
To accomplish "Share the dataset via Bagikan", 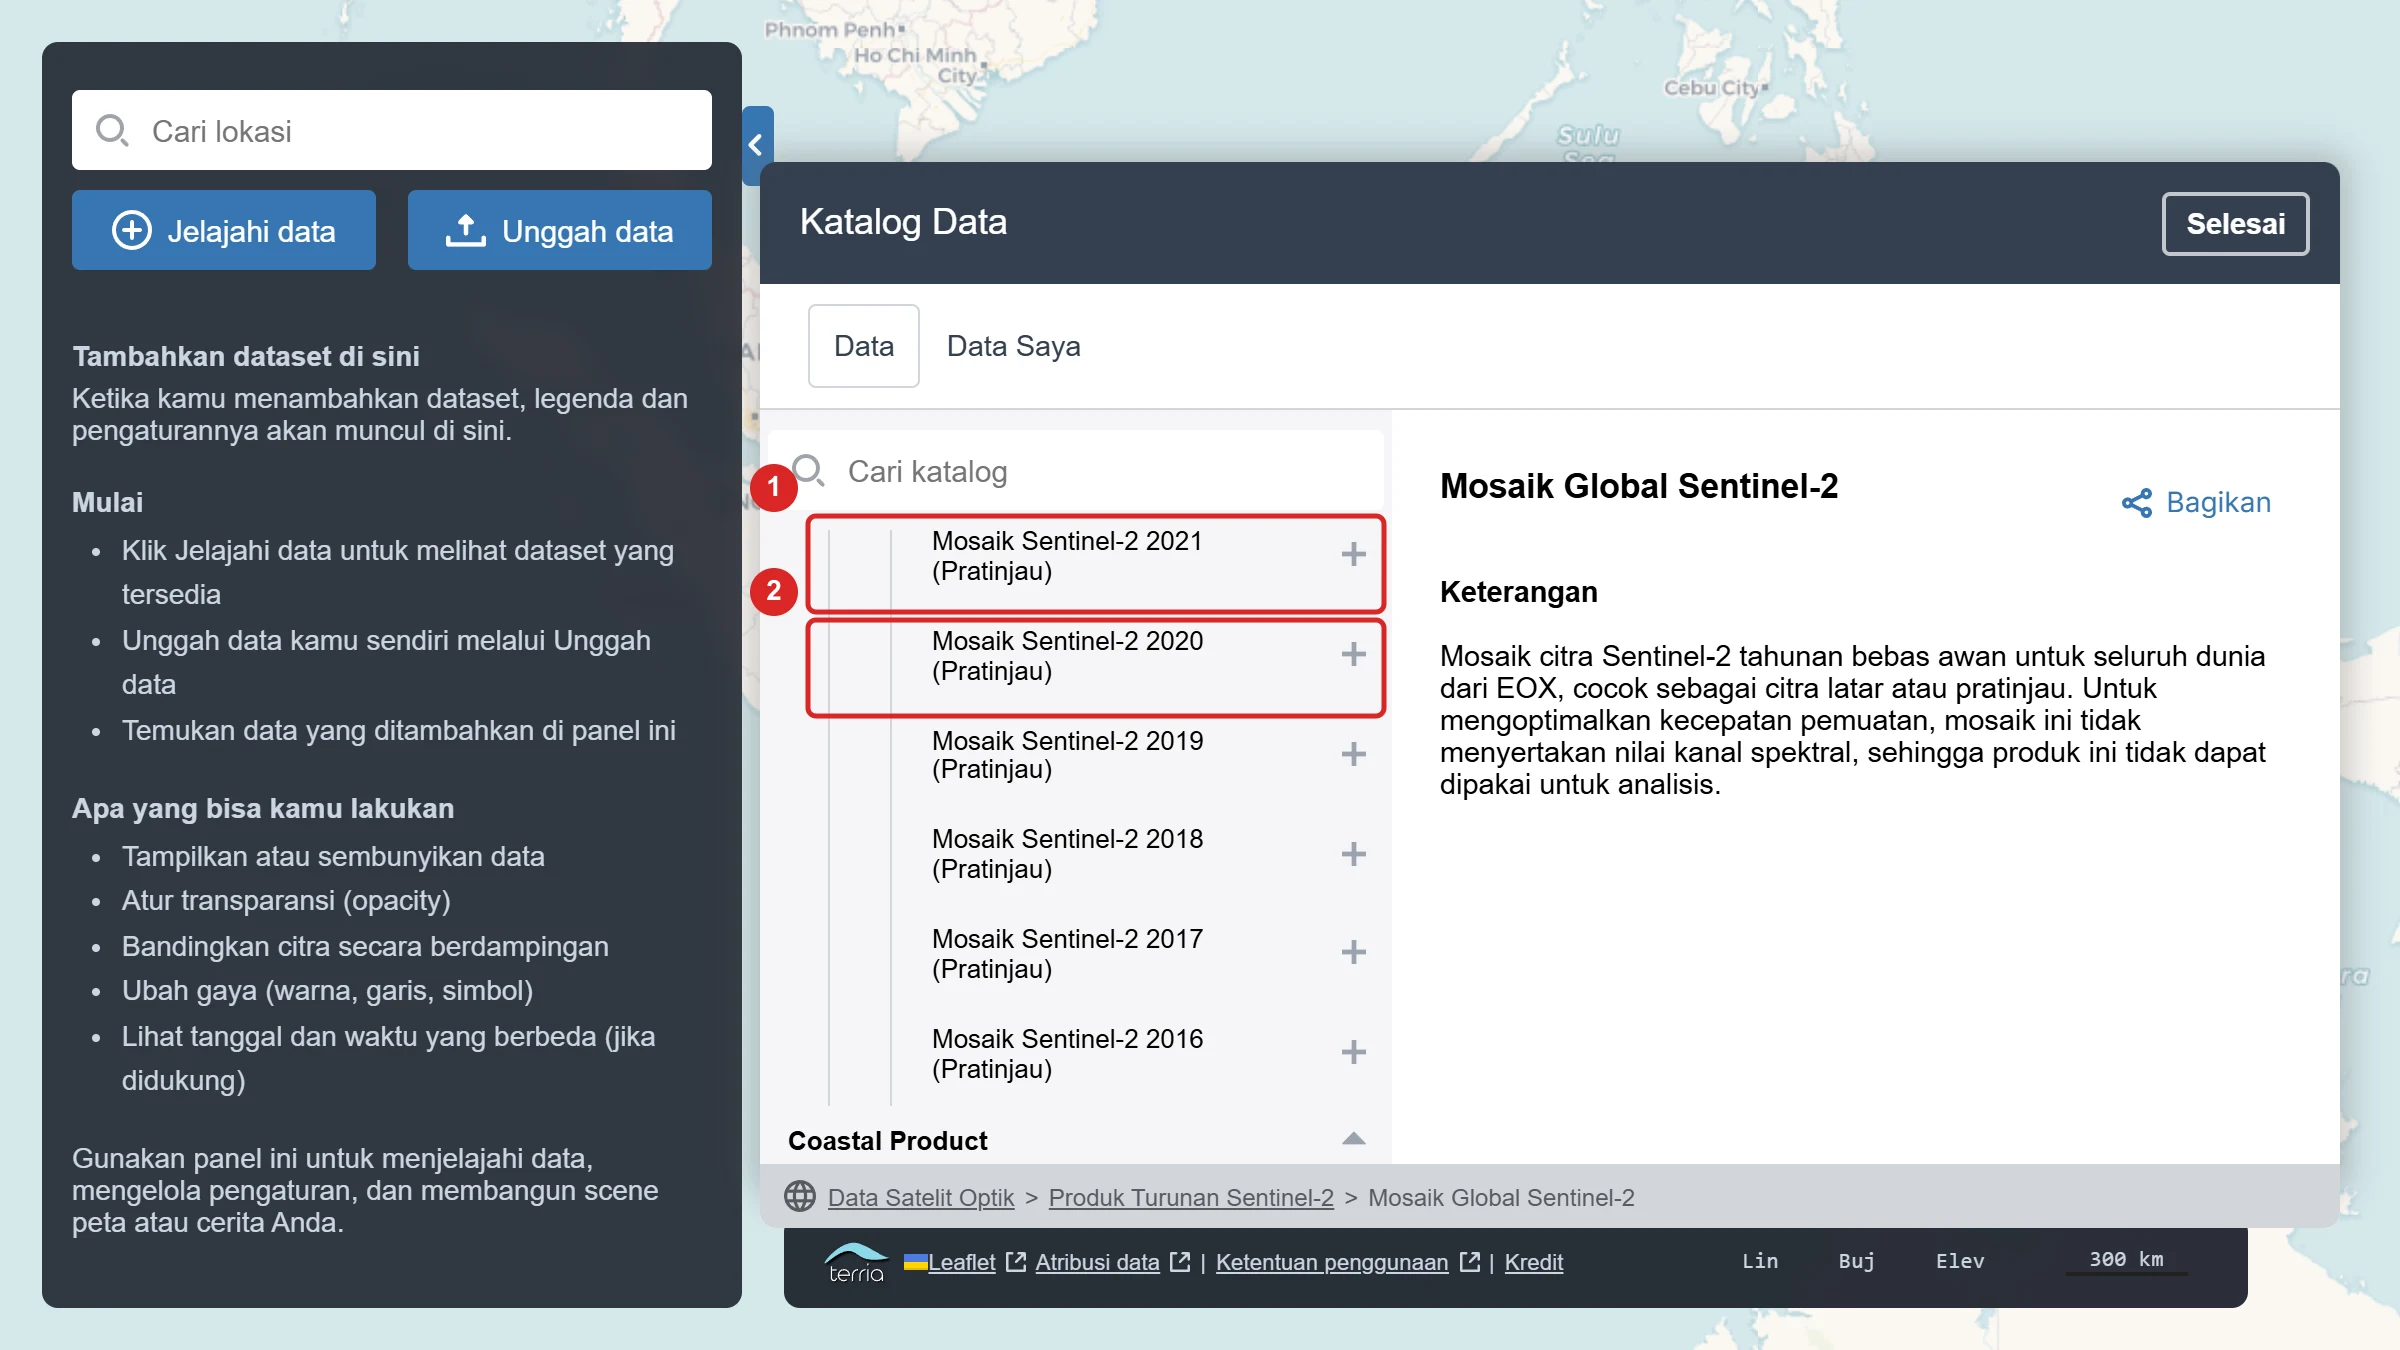I will [2197, 503].
